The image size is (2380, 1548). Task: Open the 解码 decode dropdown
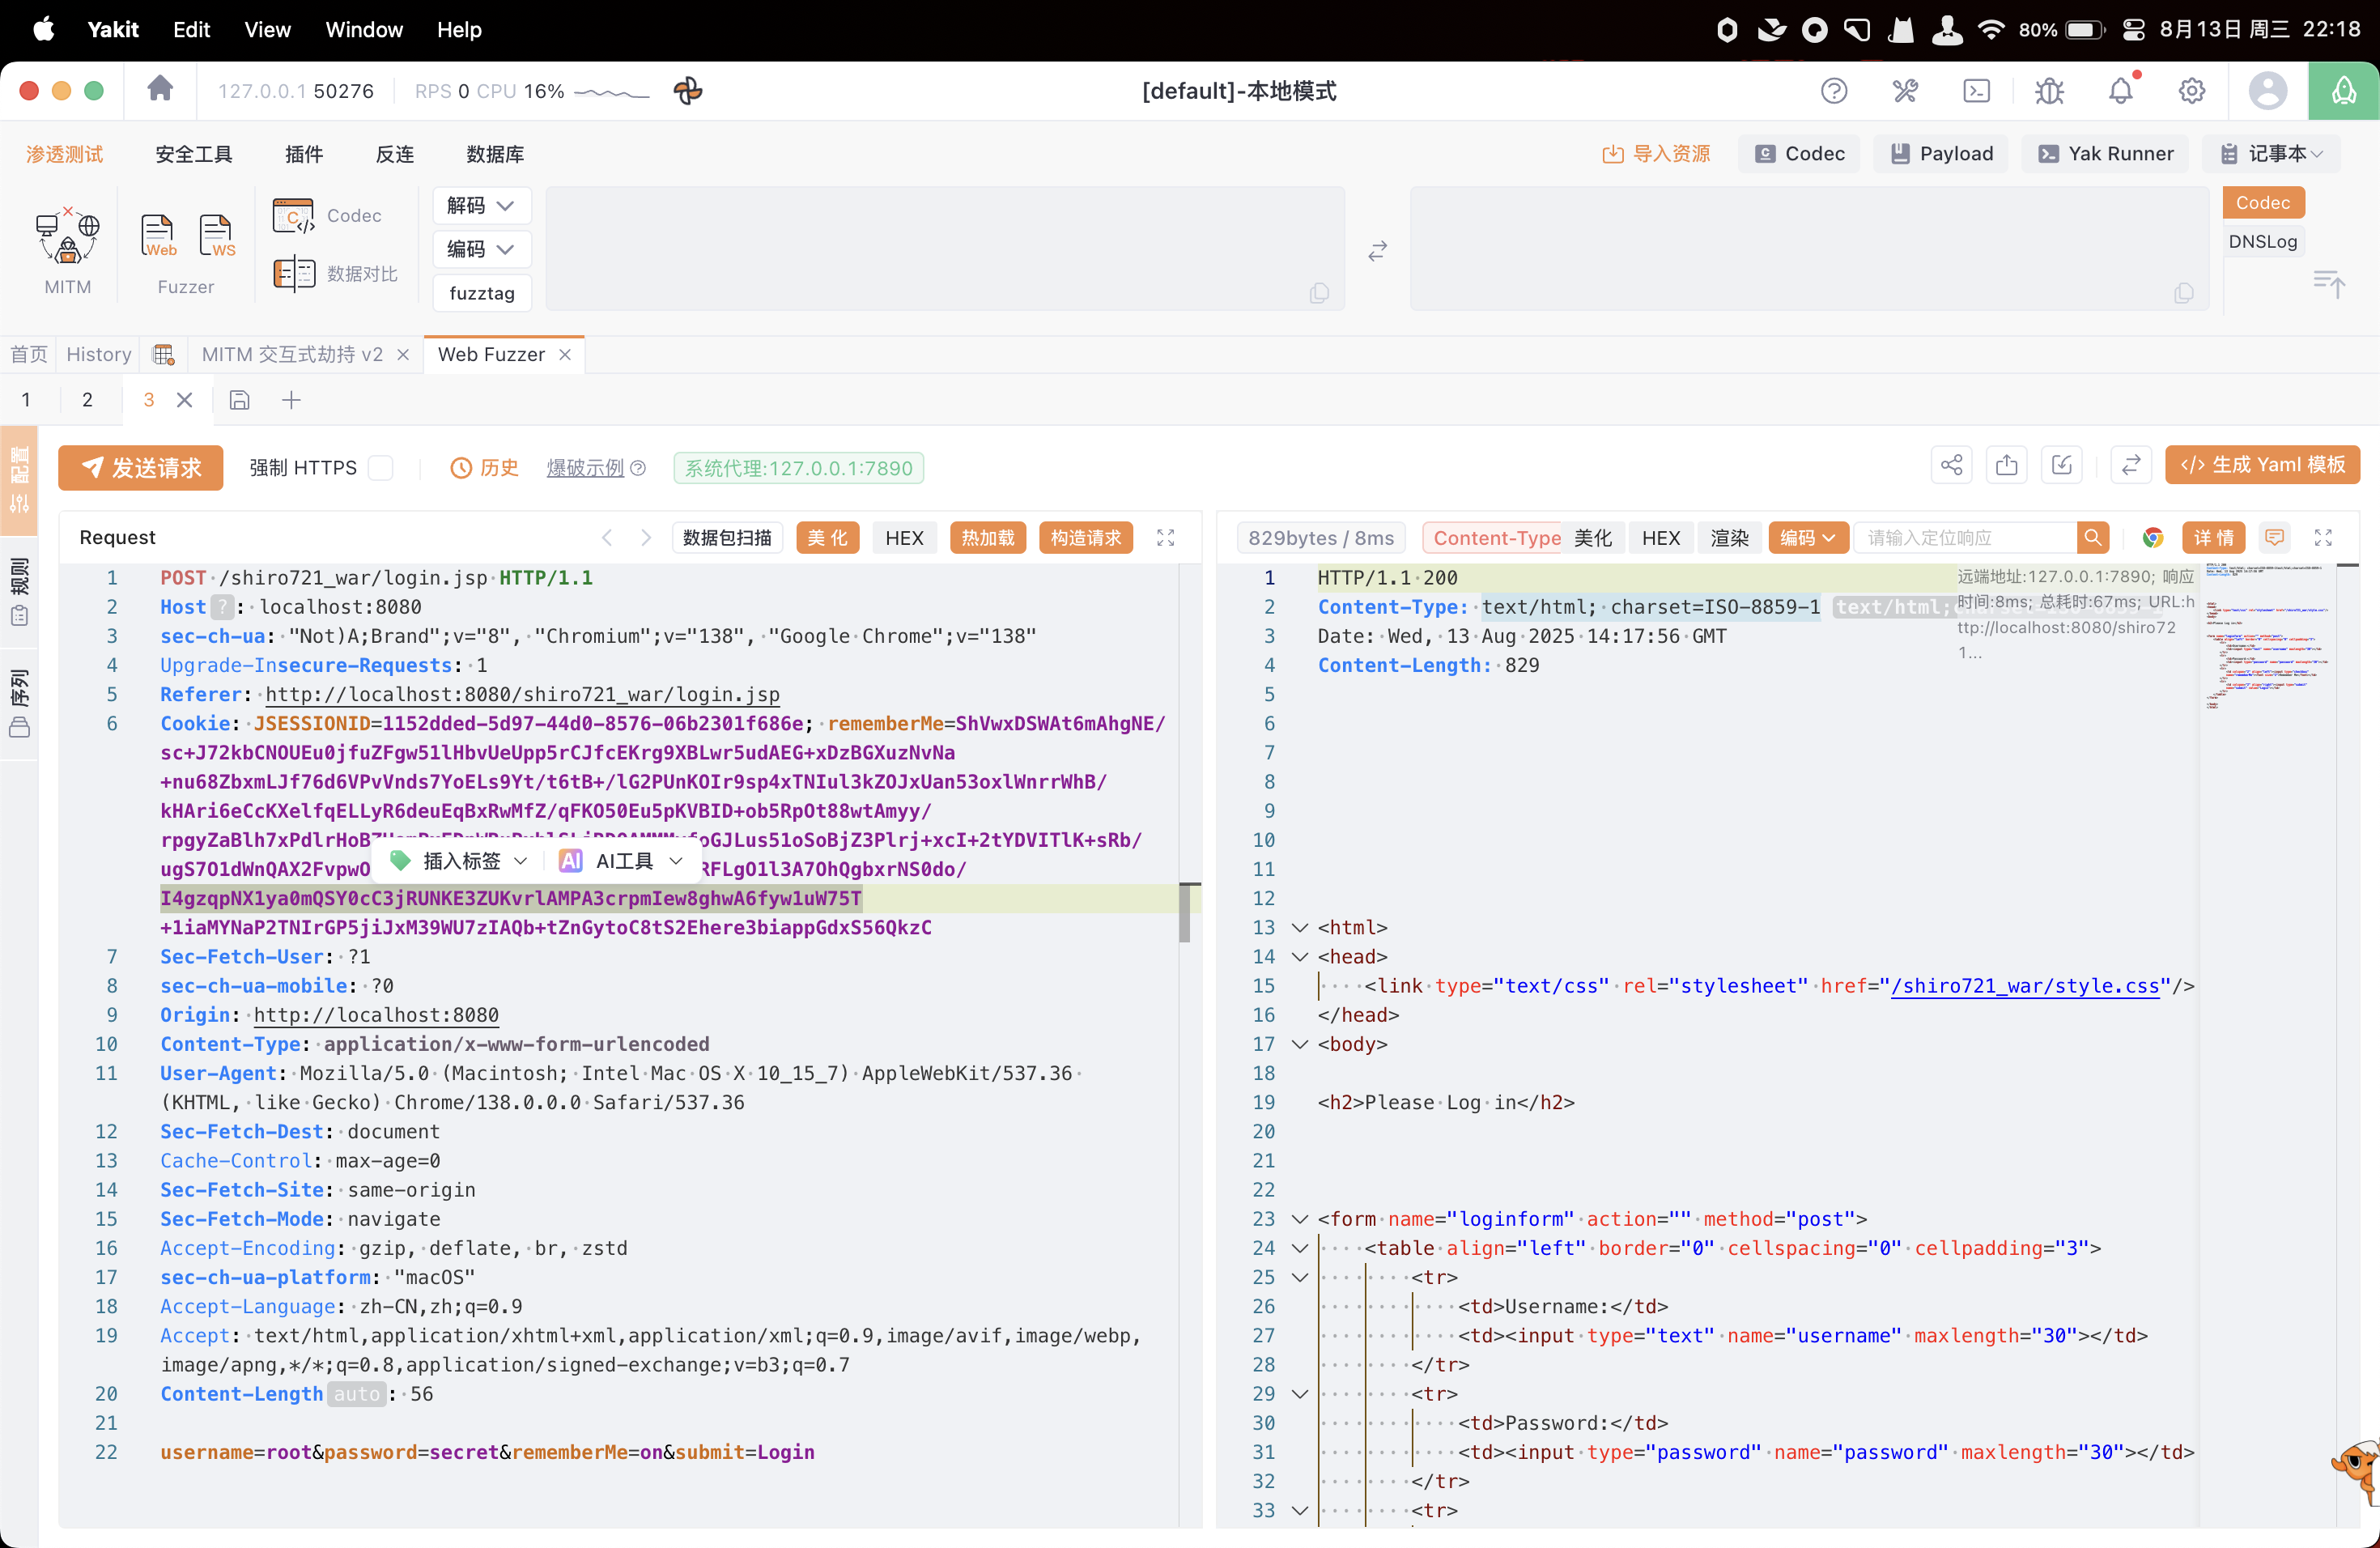pos(481,205)
